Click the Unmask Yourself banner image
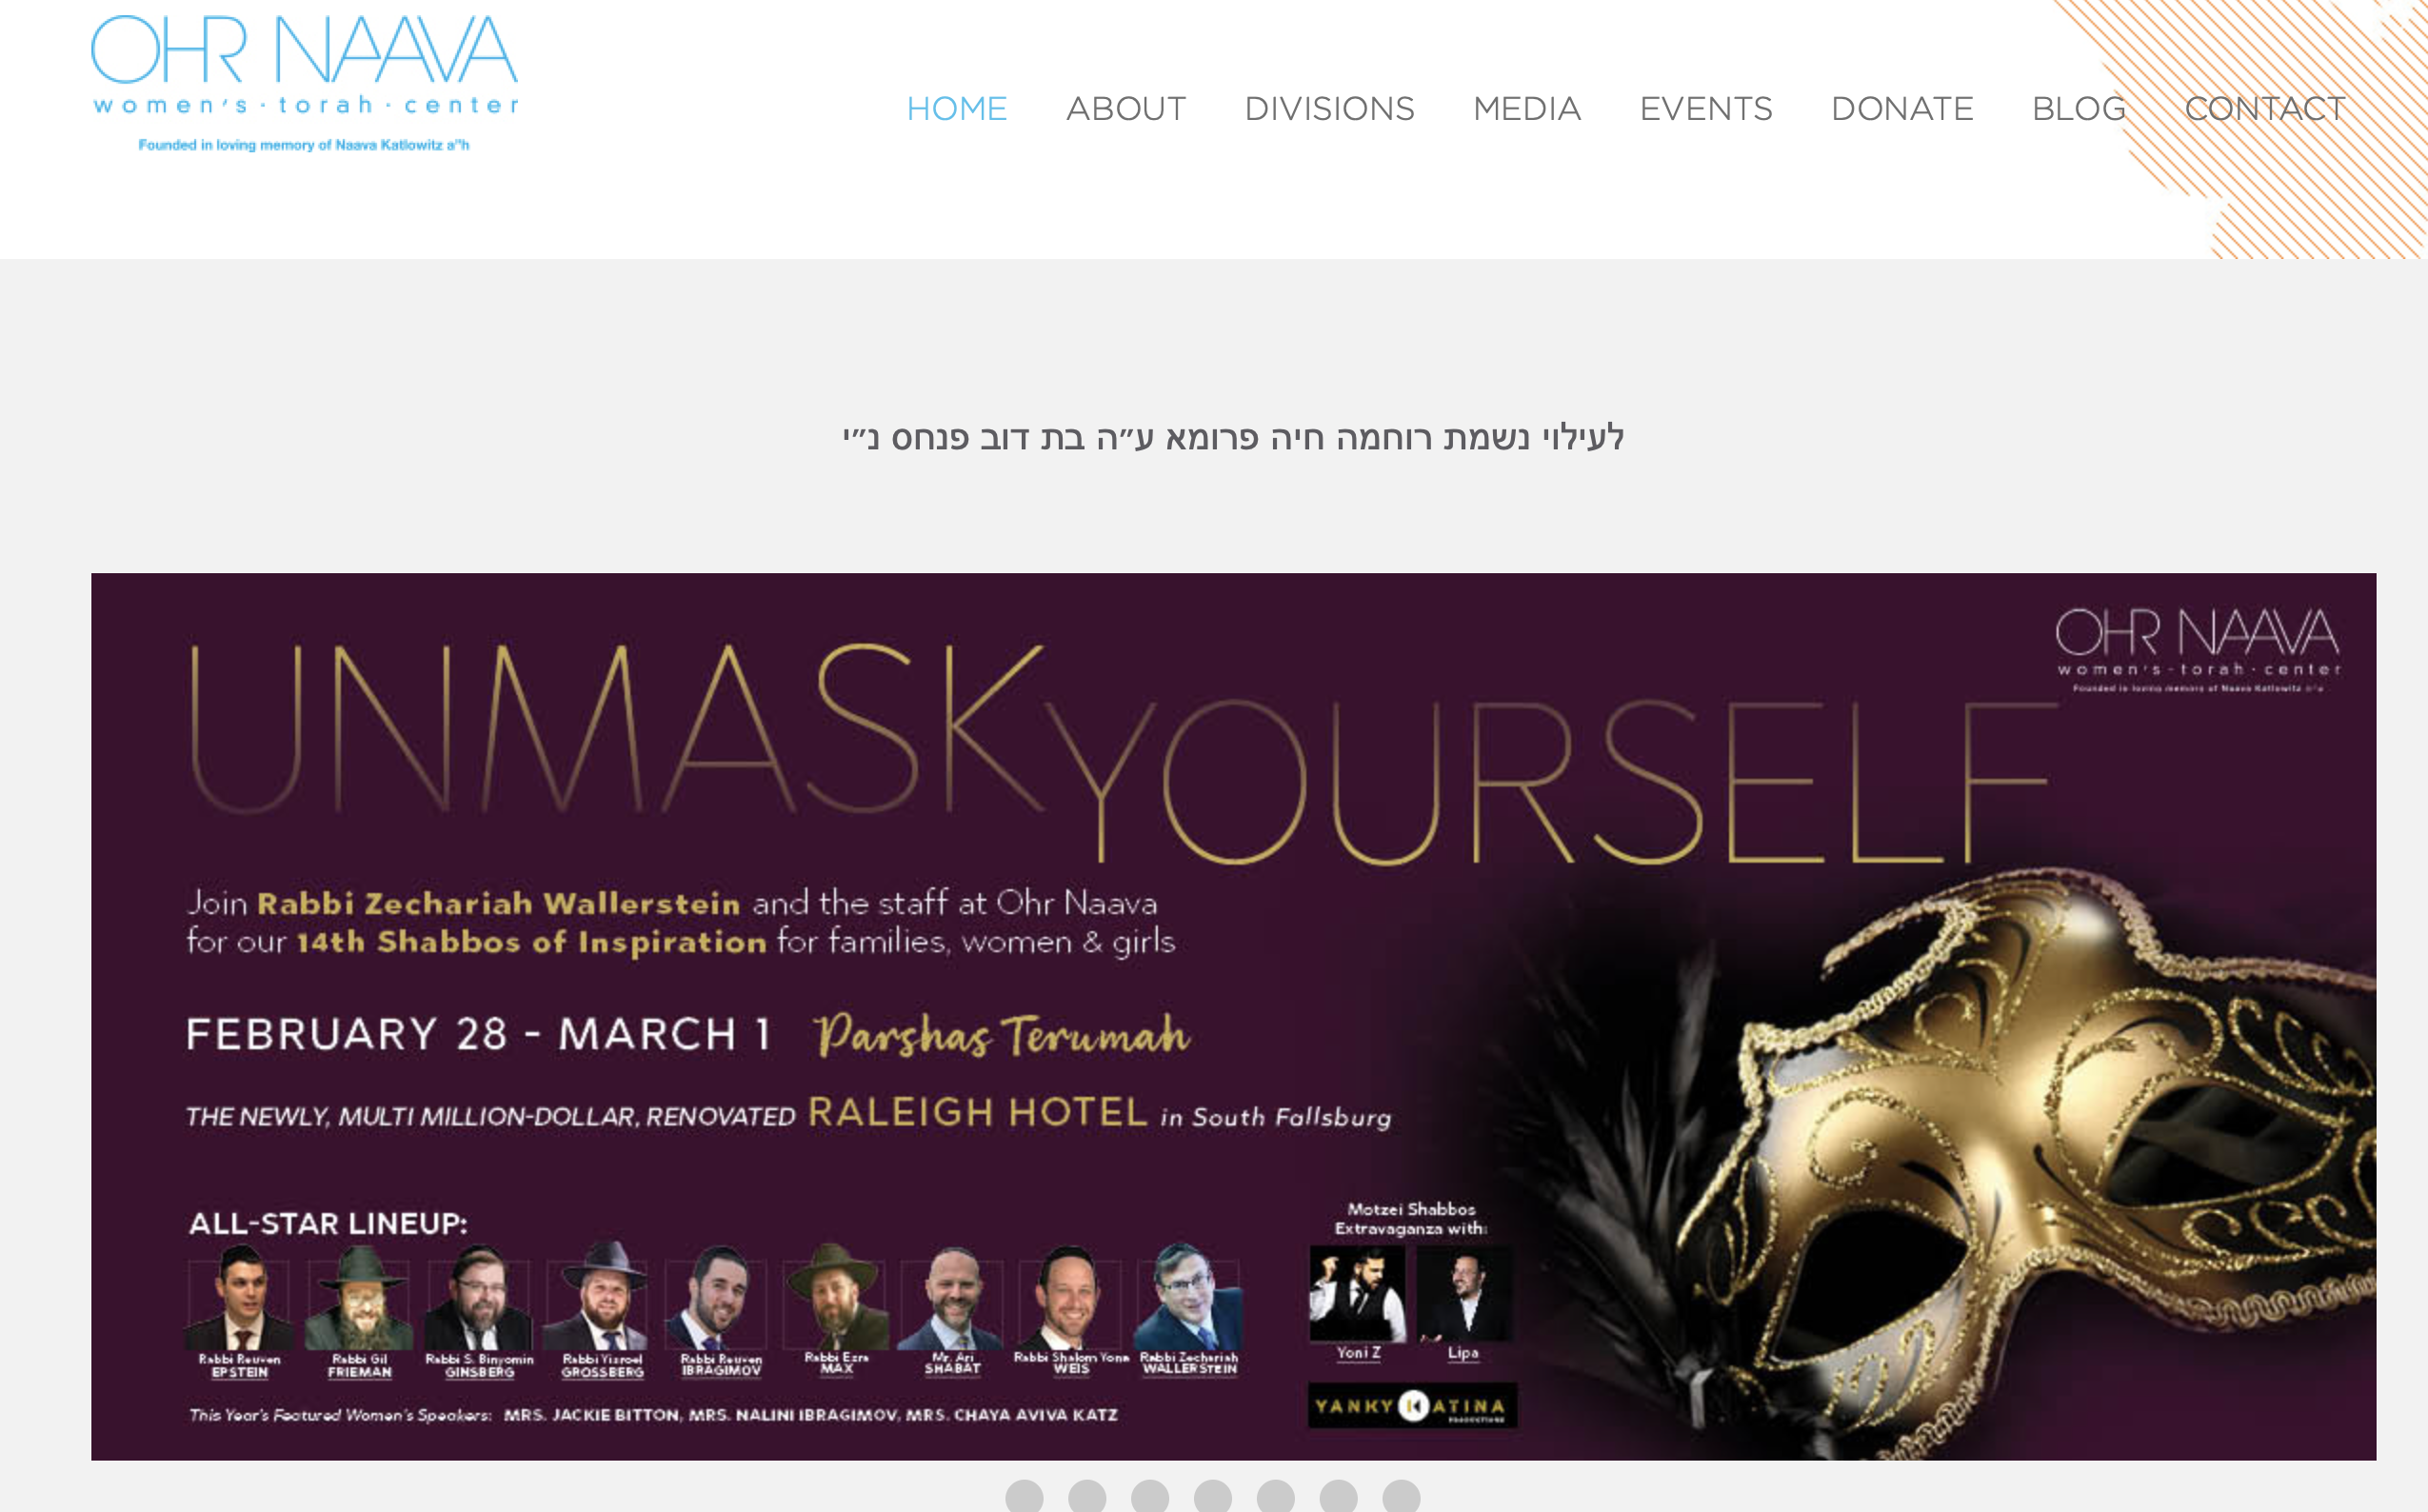The image size is (2428, 1512). (1233, 1016)
